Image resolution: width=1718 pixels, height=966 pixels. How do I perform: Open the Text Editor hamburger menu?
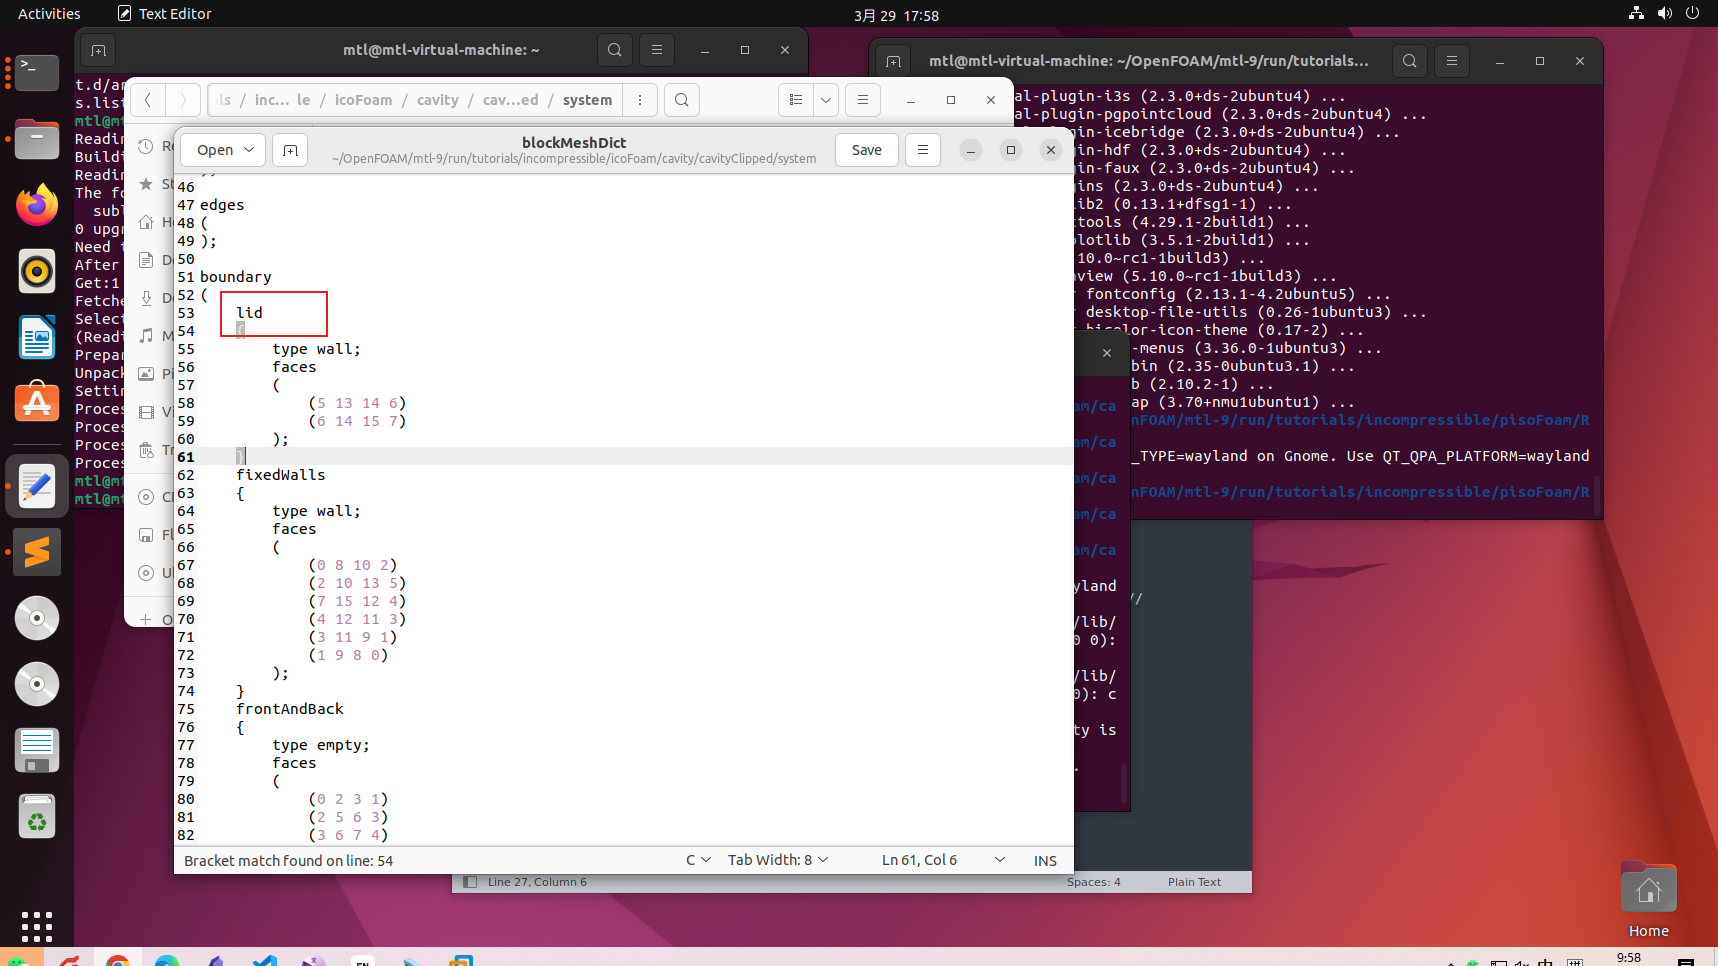pos(923,150)
